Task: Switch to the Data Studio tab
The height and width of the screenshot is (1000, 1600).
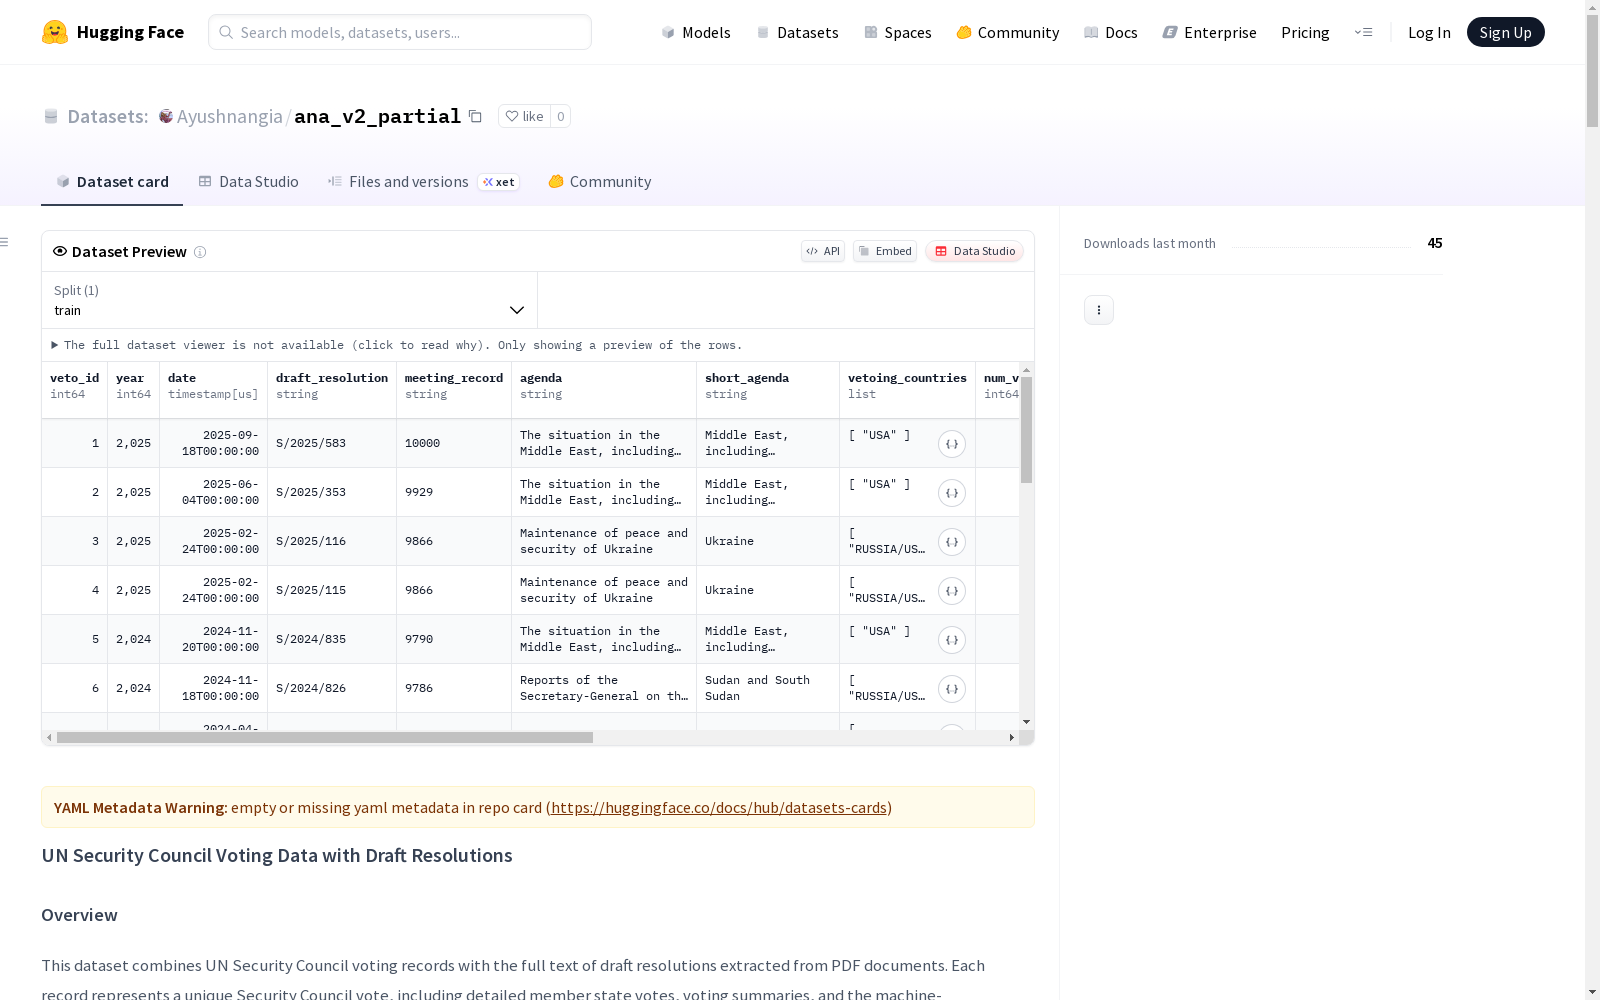Action: (249, 182)
